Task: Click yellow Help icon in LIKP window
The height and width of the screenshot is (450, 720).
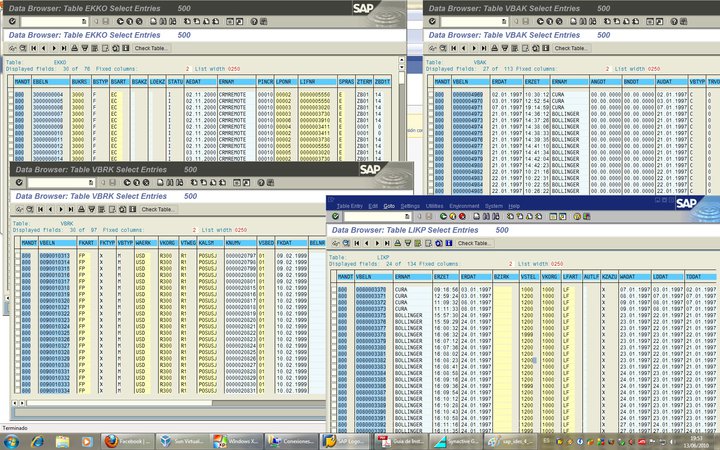Action: click(577, 216)
